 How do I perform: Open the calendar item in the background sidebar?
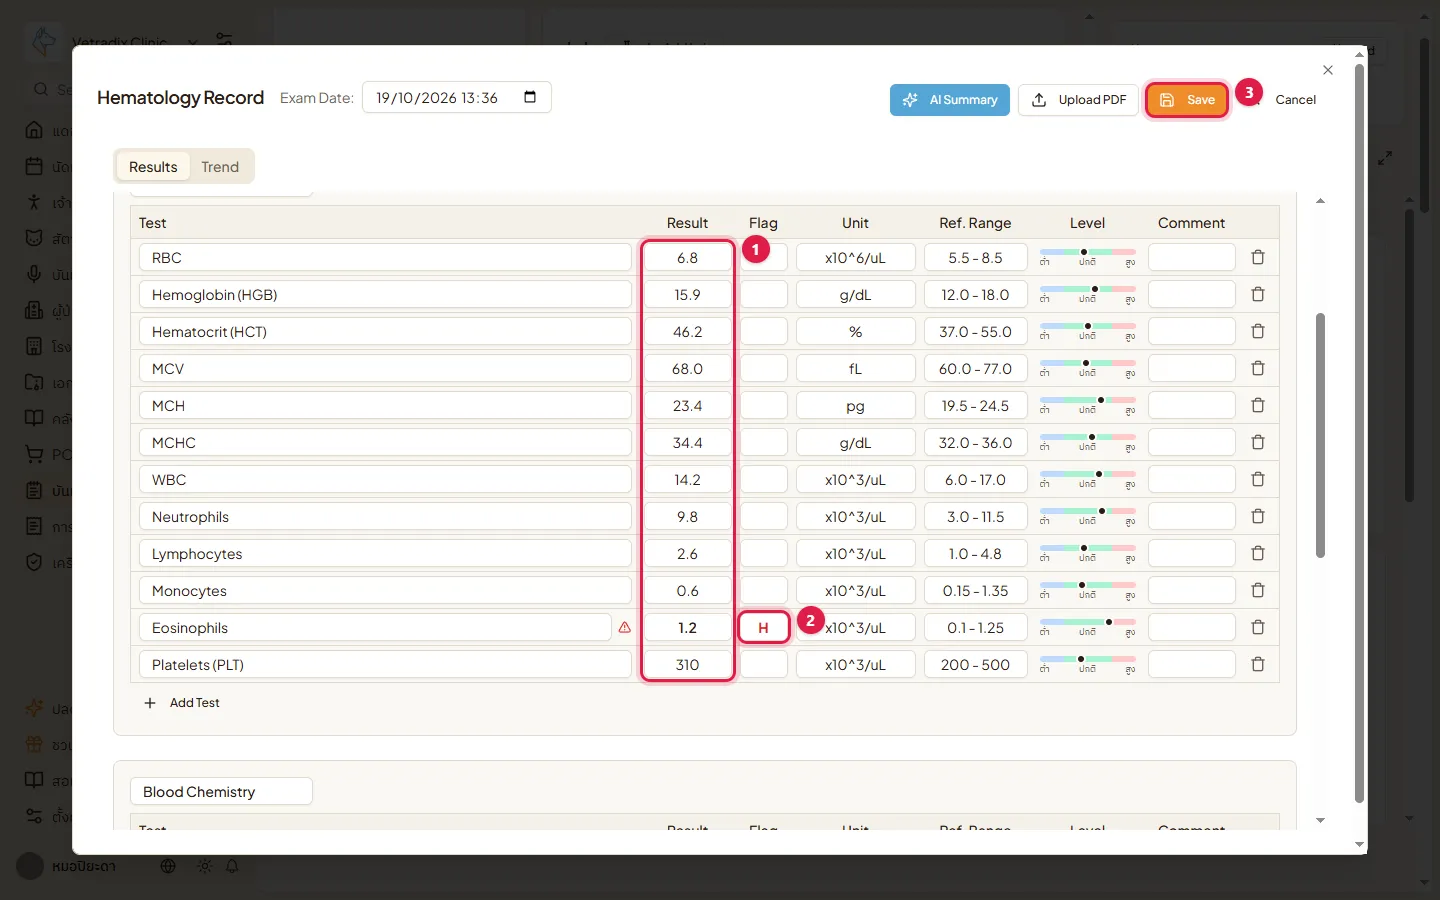pos(34,166)
